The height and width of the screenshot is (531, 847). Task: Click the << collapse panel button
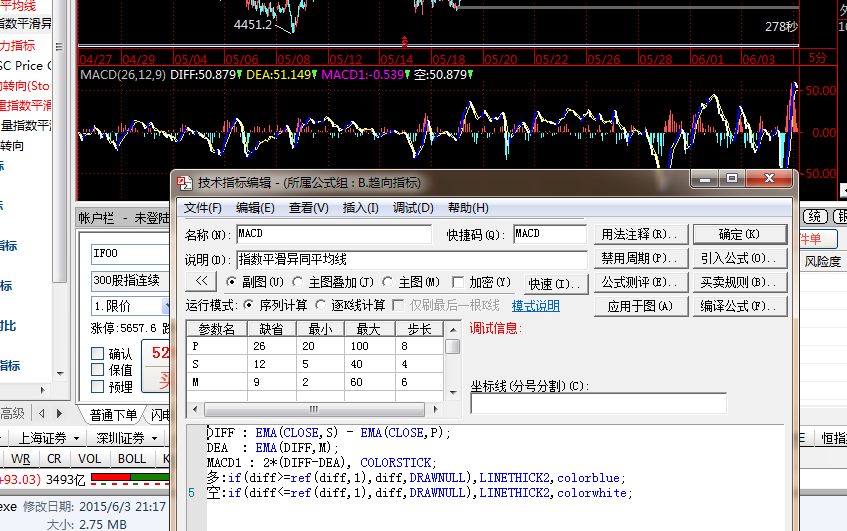[200, 283]
